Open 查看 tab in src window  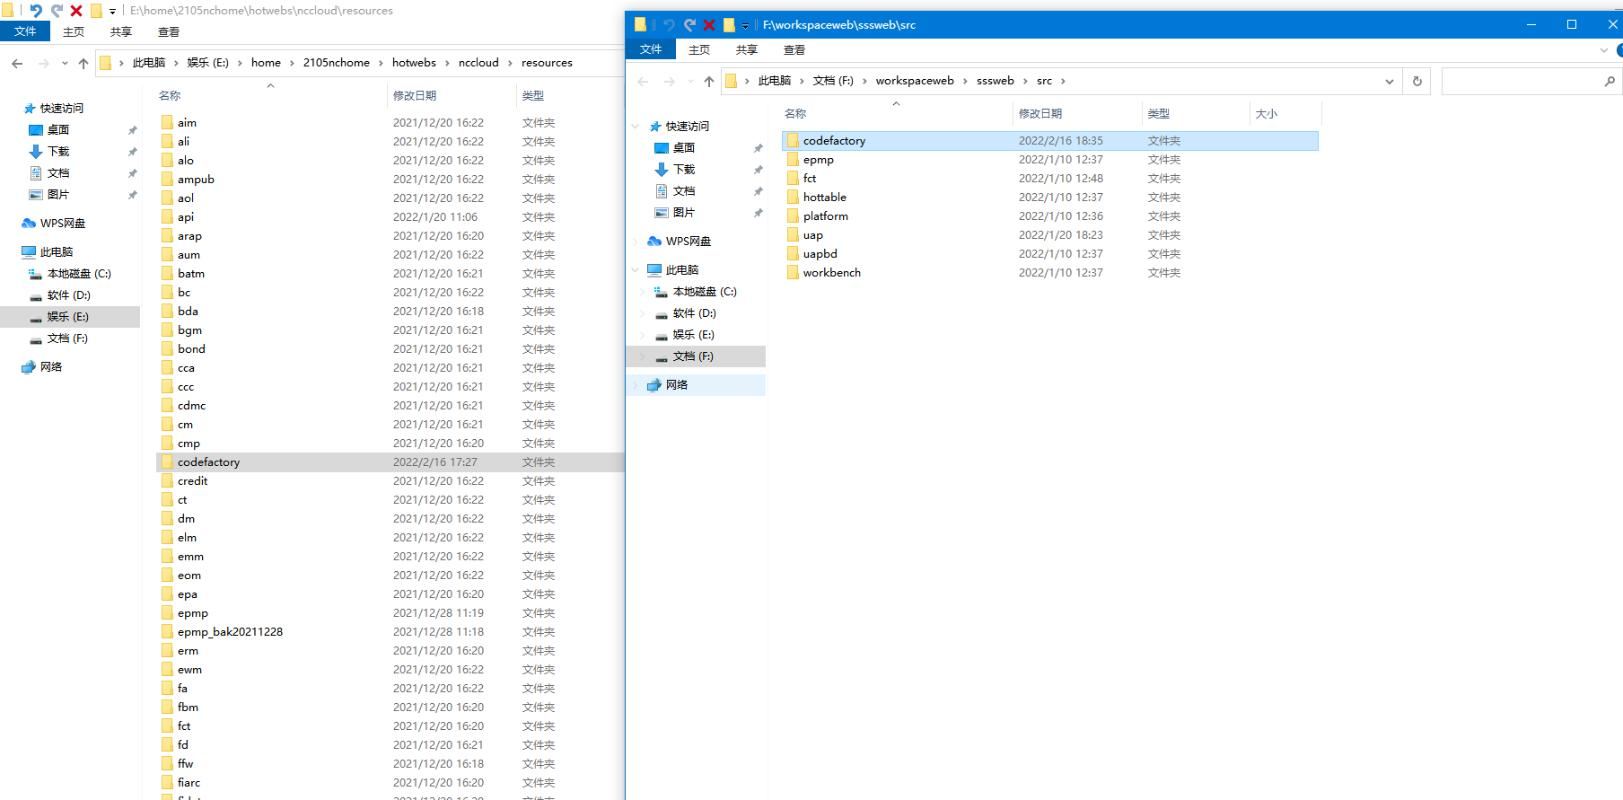tap(794, 50)
